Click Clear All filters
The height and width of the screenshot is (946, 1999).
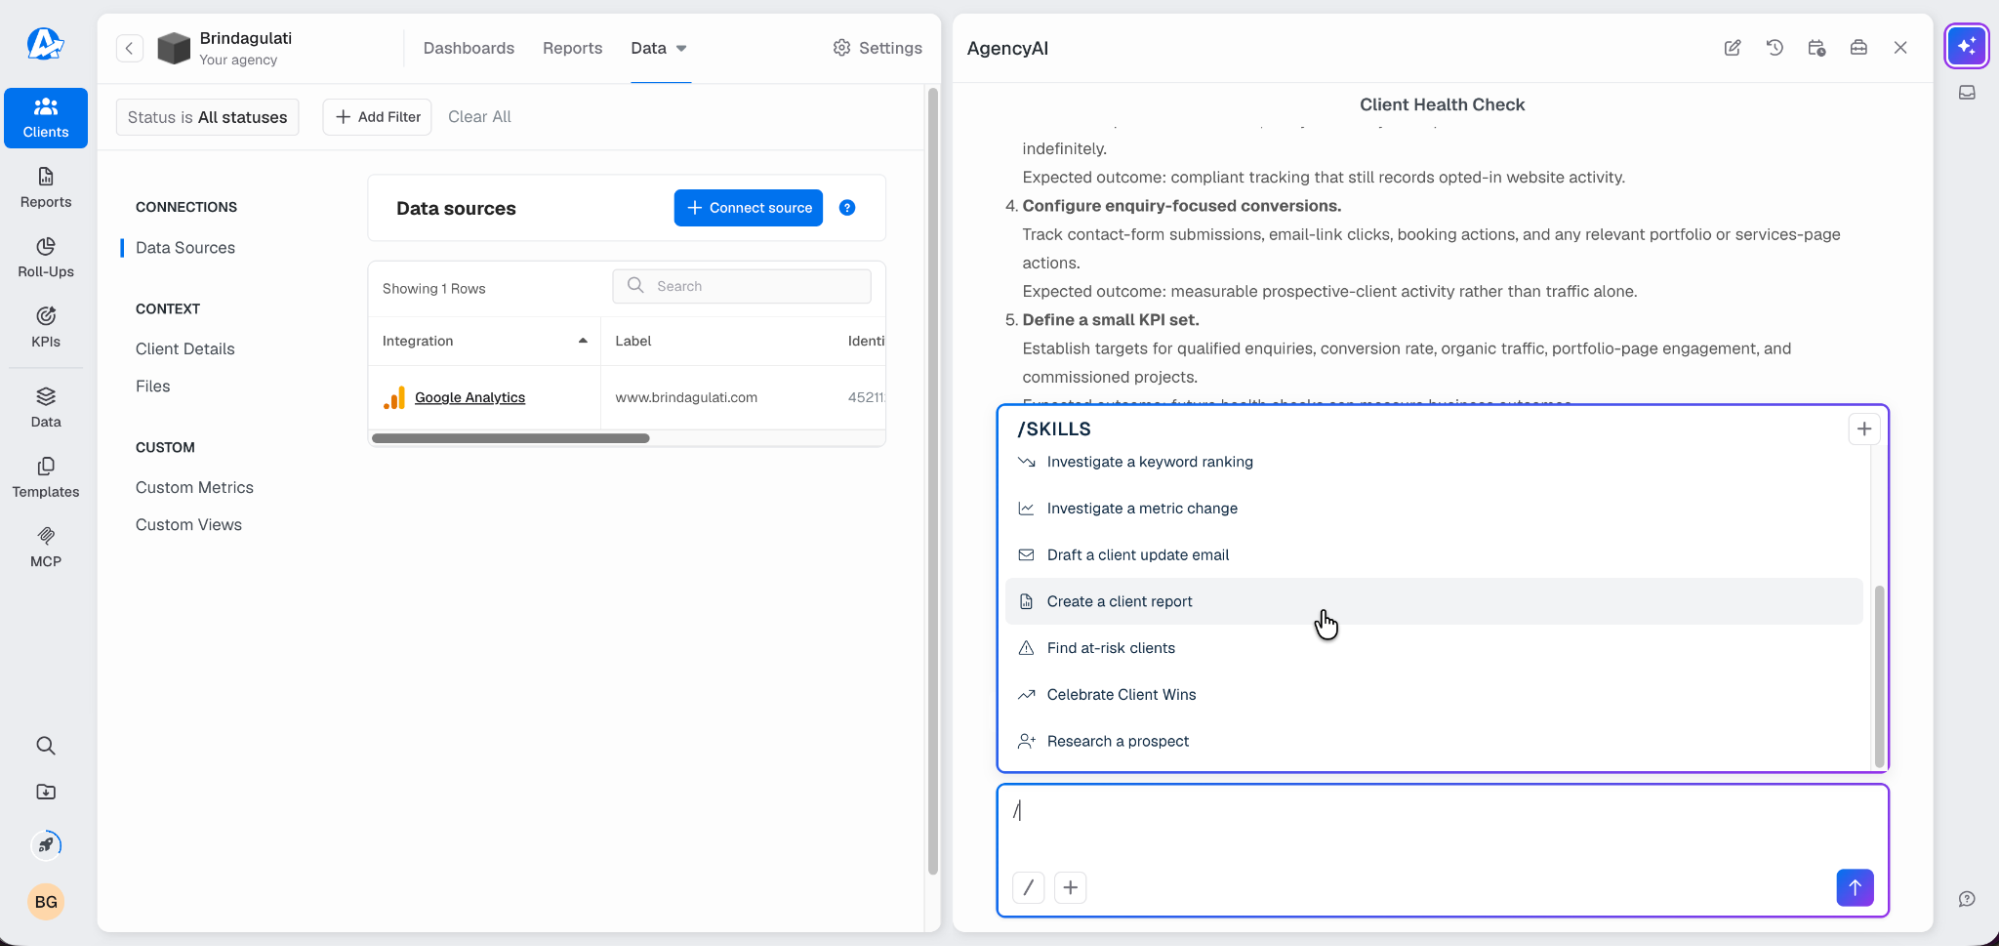tap(479, 117)
